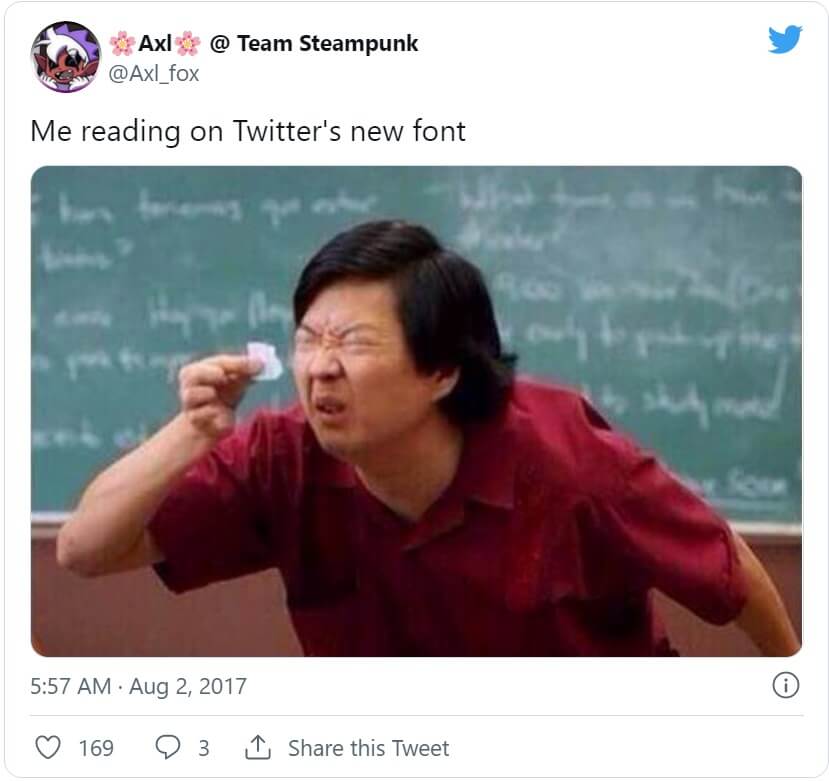The image size is (829, 781).
Task: Like the tweet with the heart icon
Action: 48,747
